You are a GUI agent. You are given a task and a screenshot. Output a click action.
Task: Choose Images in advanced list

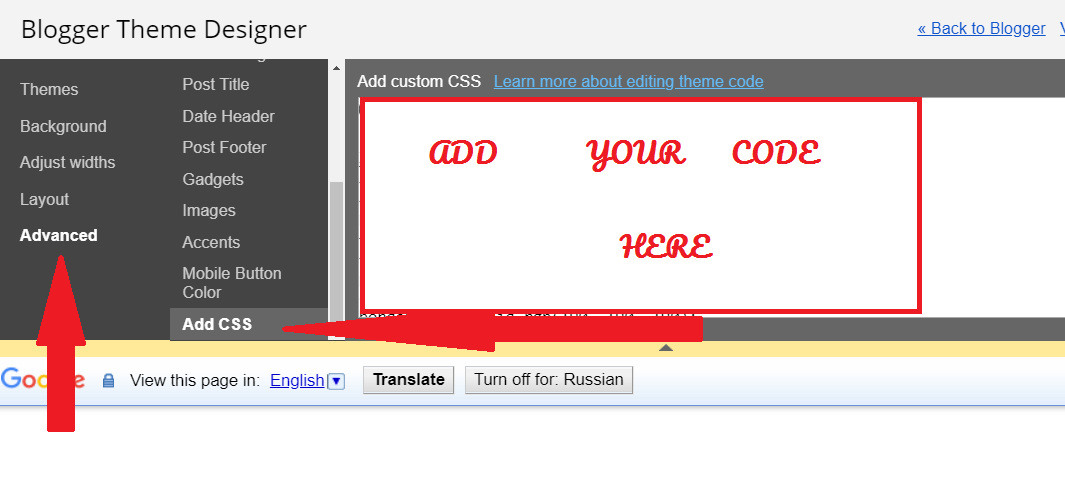pyautogui.click(x=209, y=211)
